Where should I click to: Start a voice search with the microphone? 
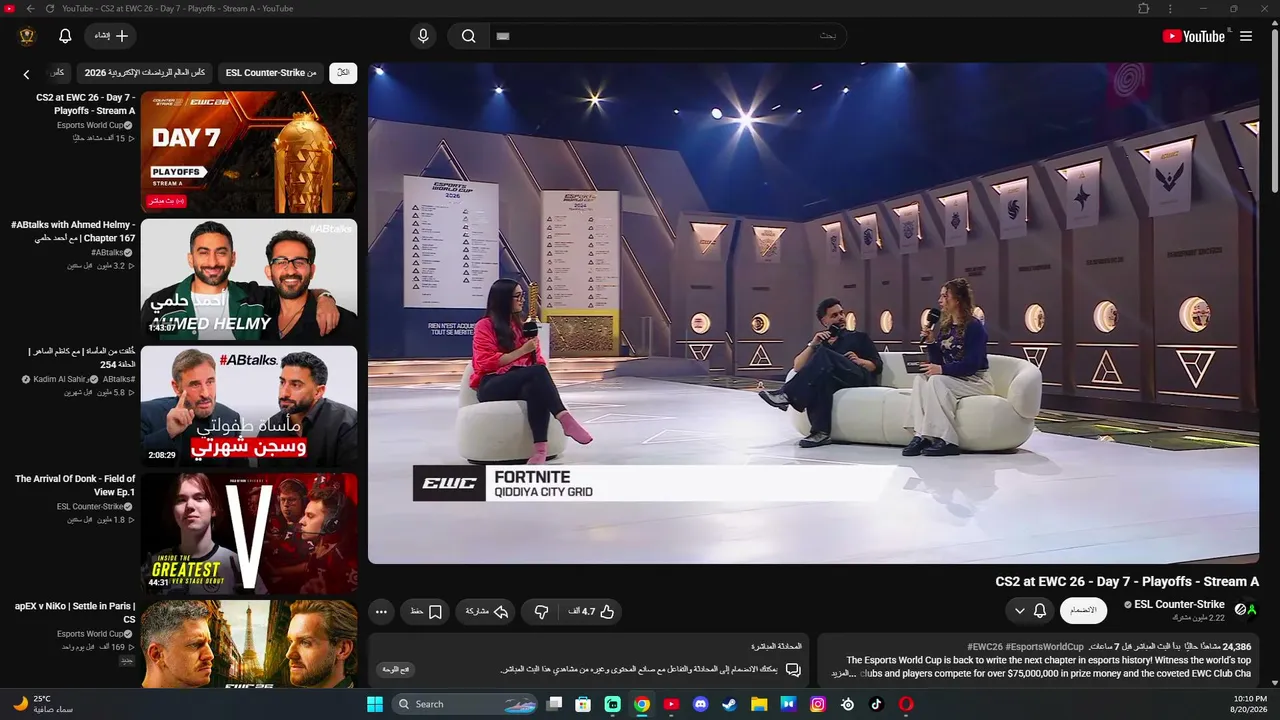click(x=423, y=36)
